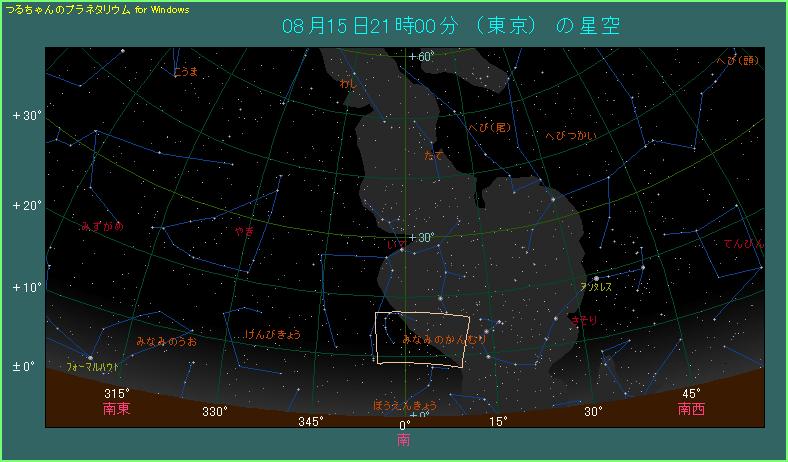Select the フォーマルハウト star label
This screenshot has height=462, width=788.
tap(94, 368)
